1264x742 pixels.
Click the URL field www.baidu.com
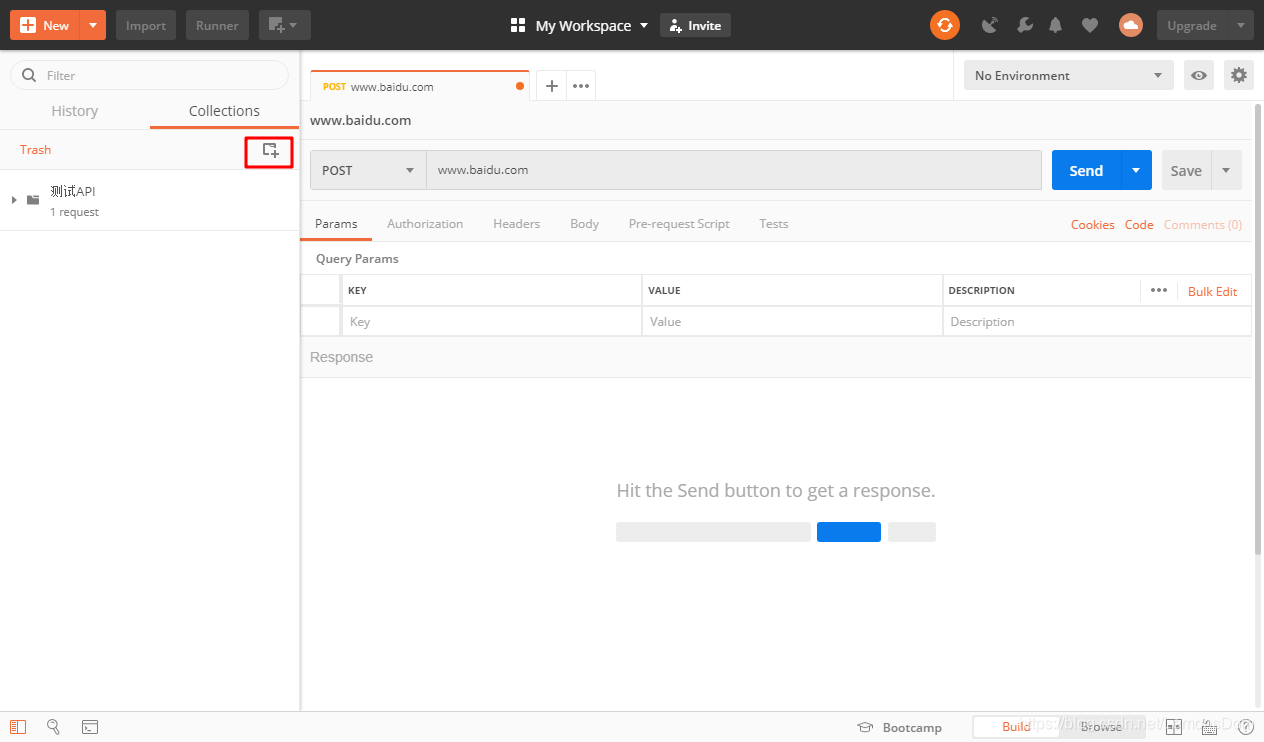click(x=734, y=170)
